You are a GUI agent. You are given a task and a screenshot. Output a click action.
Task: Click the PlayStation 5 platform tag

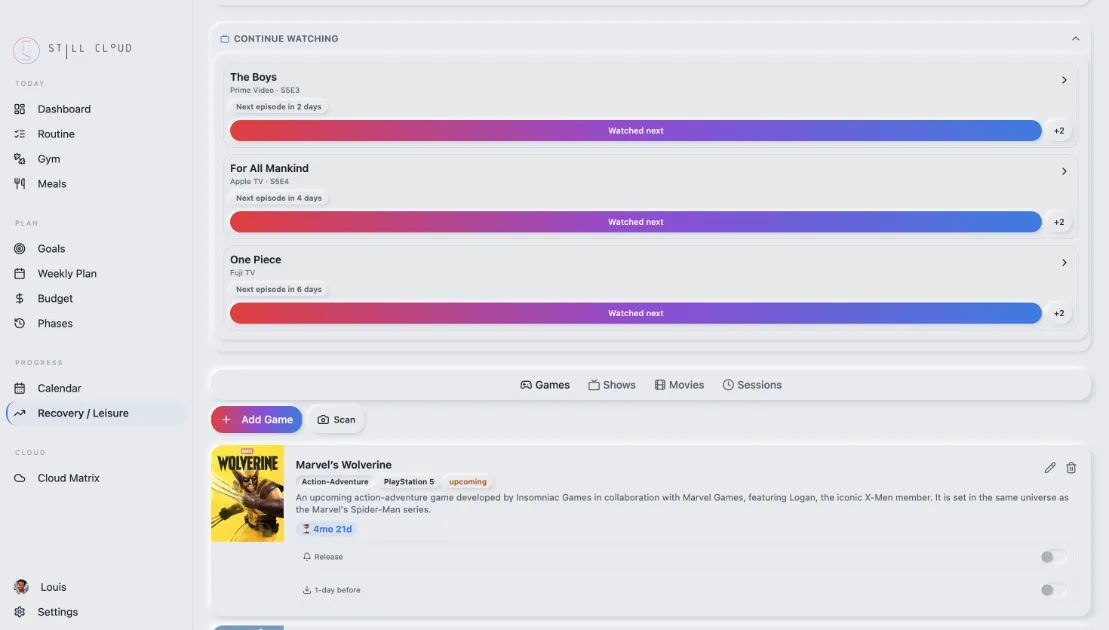(409, 482)
